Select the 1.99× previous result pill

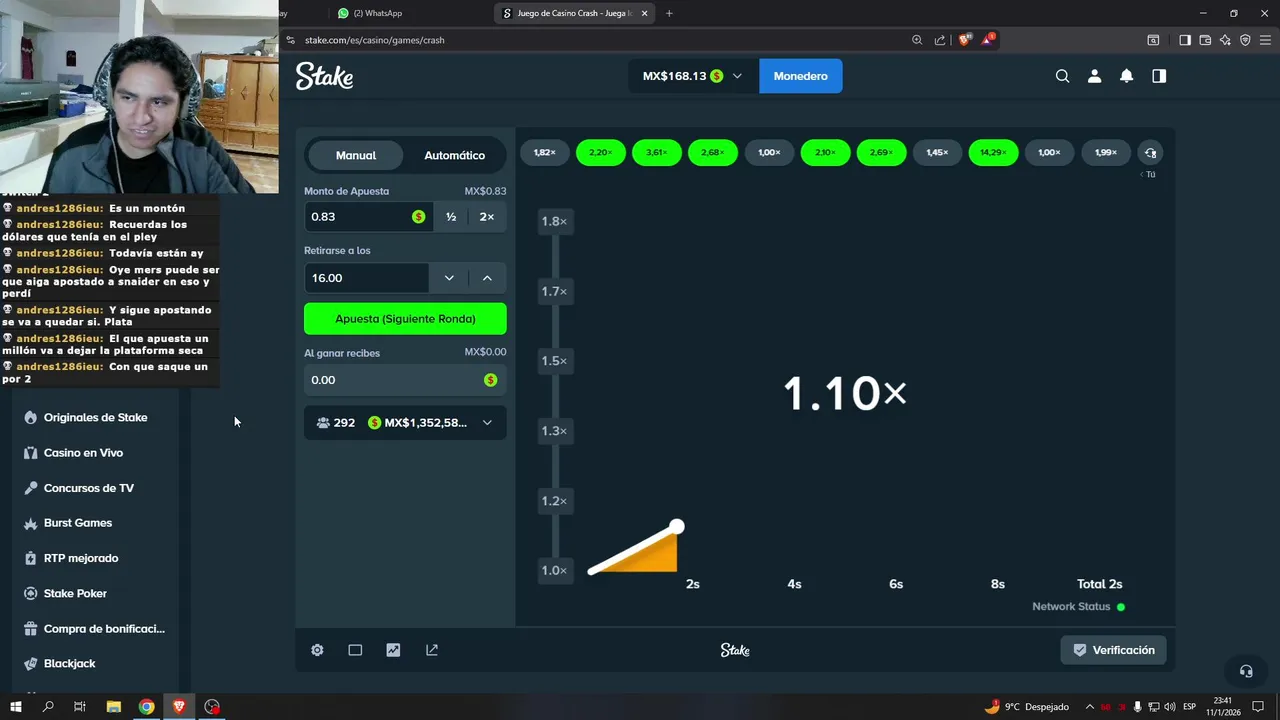(x=1105, y=153)
